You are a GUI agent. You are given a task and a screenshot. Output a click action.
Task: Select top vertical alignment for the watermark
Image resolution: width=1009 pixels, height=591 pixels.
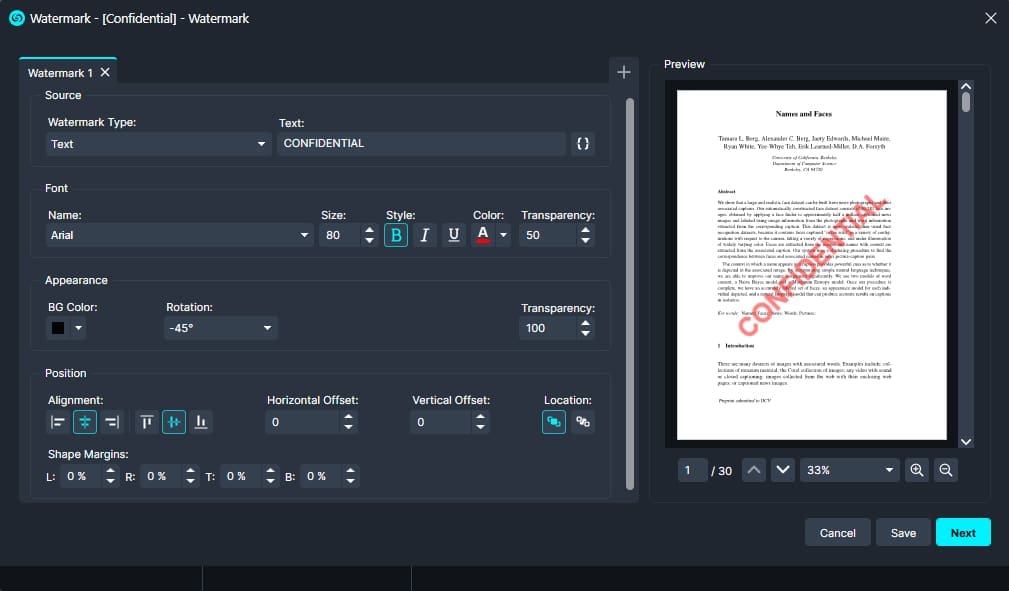click(x=146, y=421)
